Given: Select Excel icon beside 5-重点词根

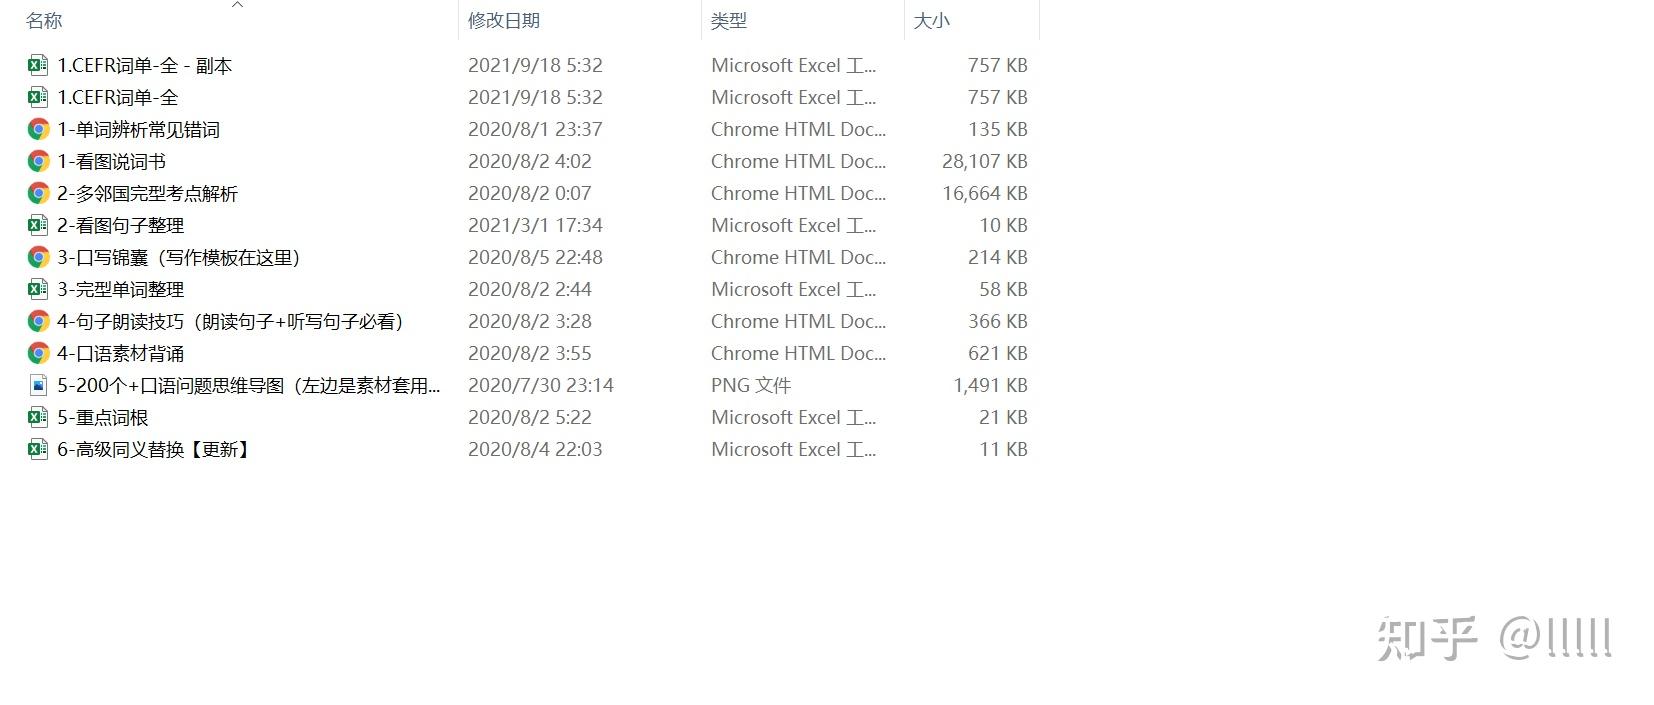Looking at the screenshot, I should 37,417.
